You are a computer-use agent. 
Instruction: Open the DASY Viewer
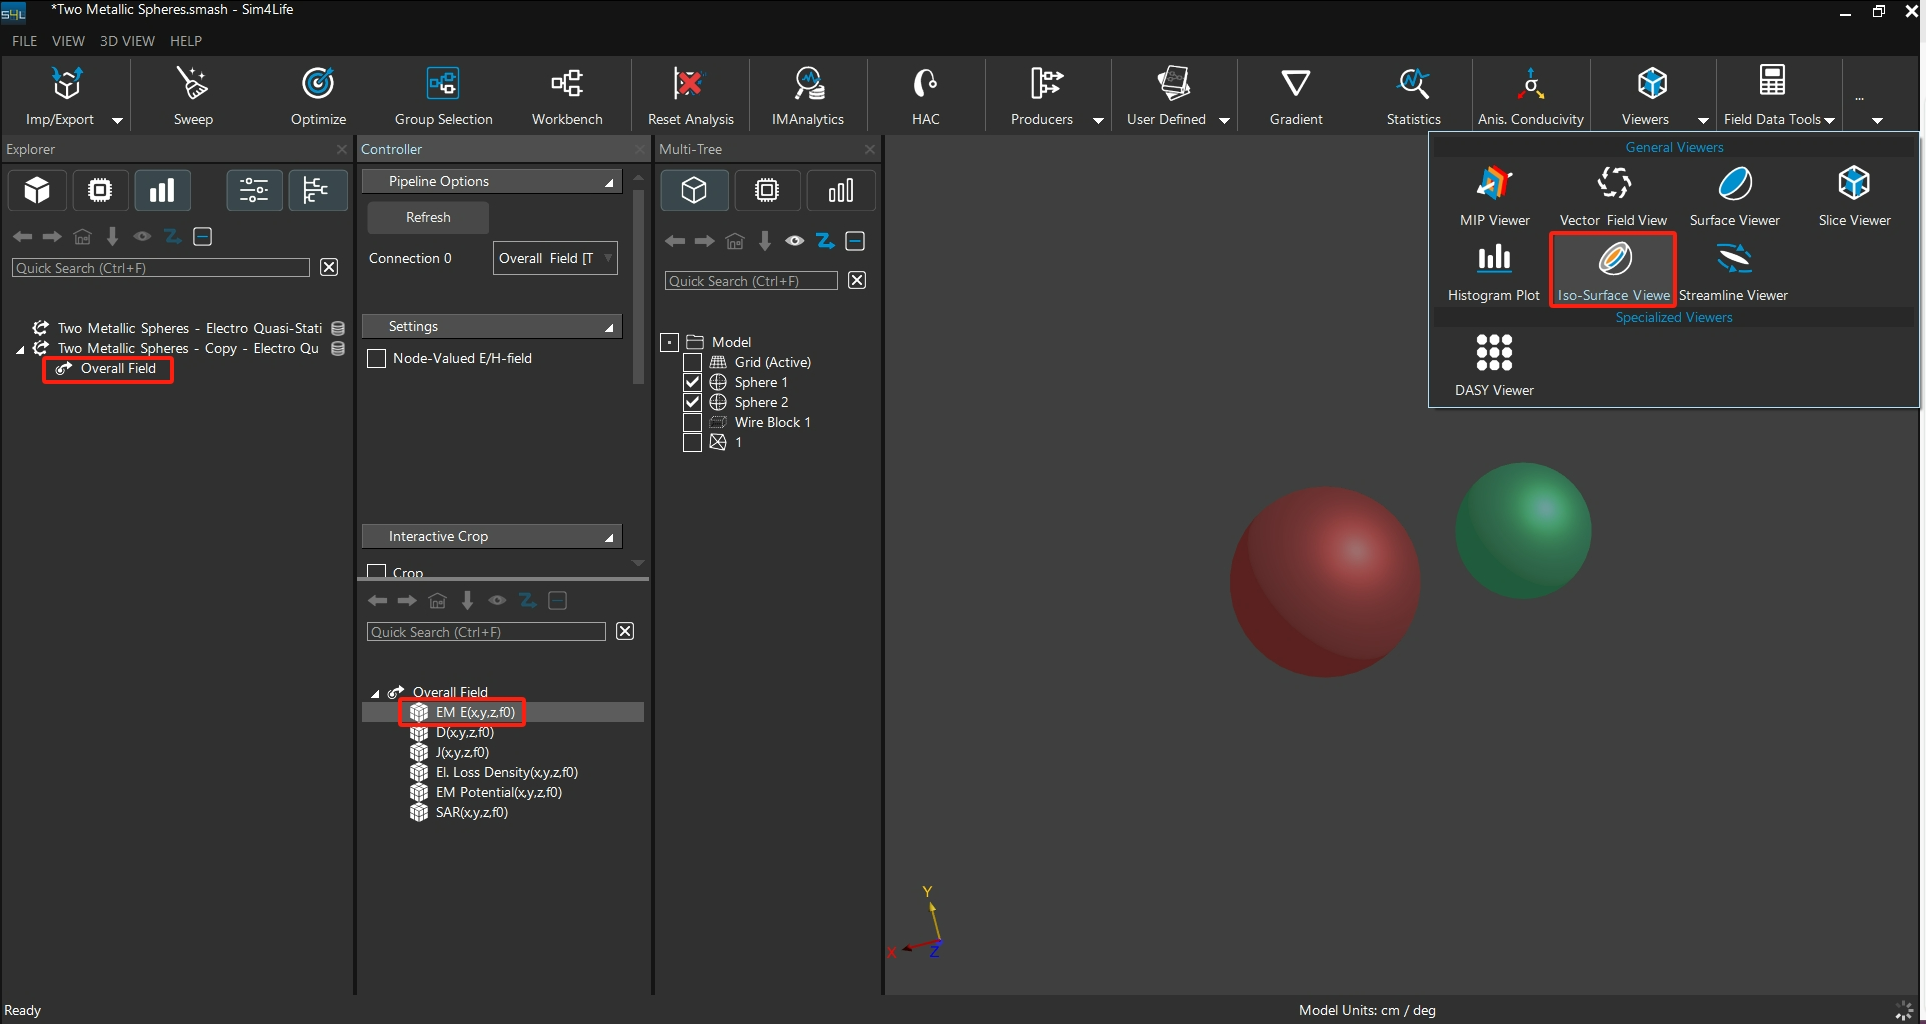[x=1494, y=365]
